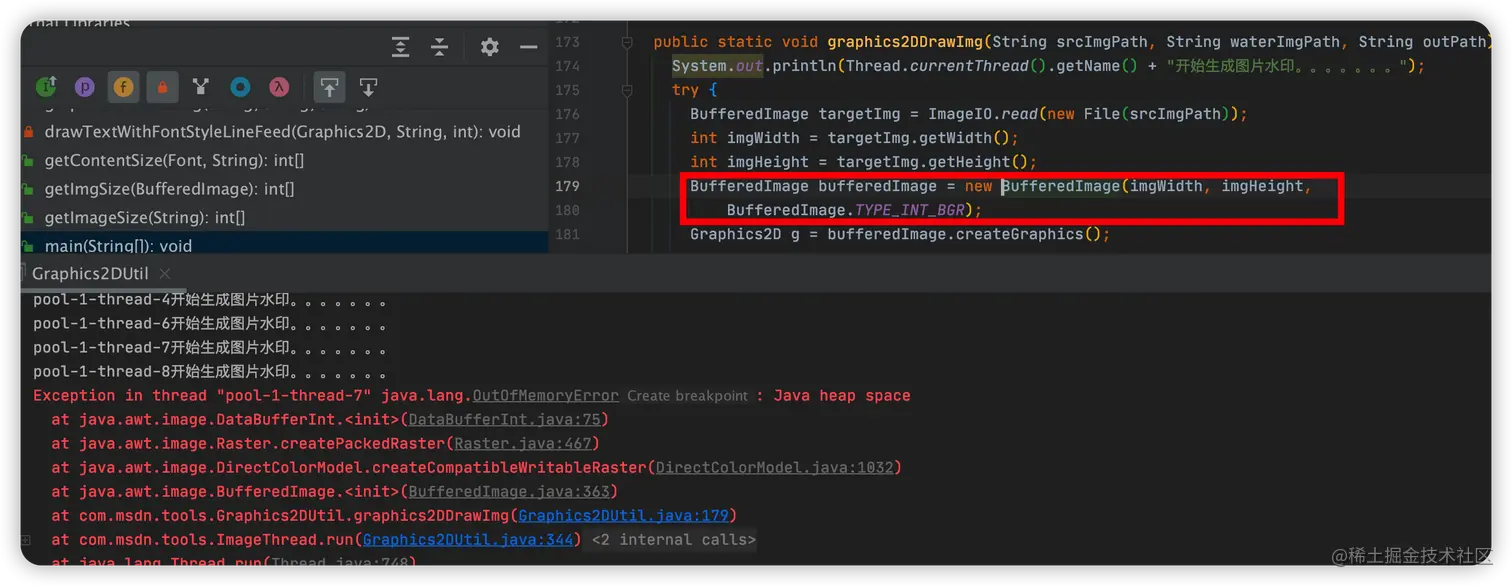Toggle the fork-shaped grouping filter
Viewport: 1512px width, 586px height.
click(201, 87)
